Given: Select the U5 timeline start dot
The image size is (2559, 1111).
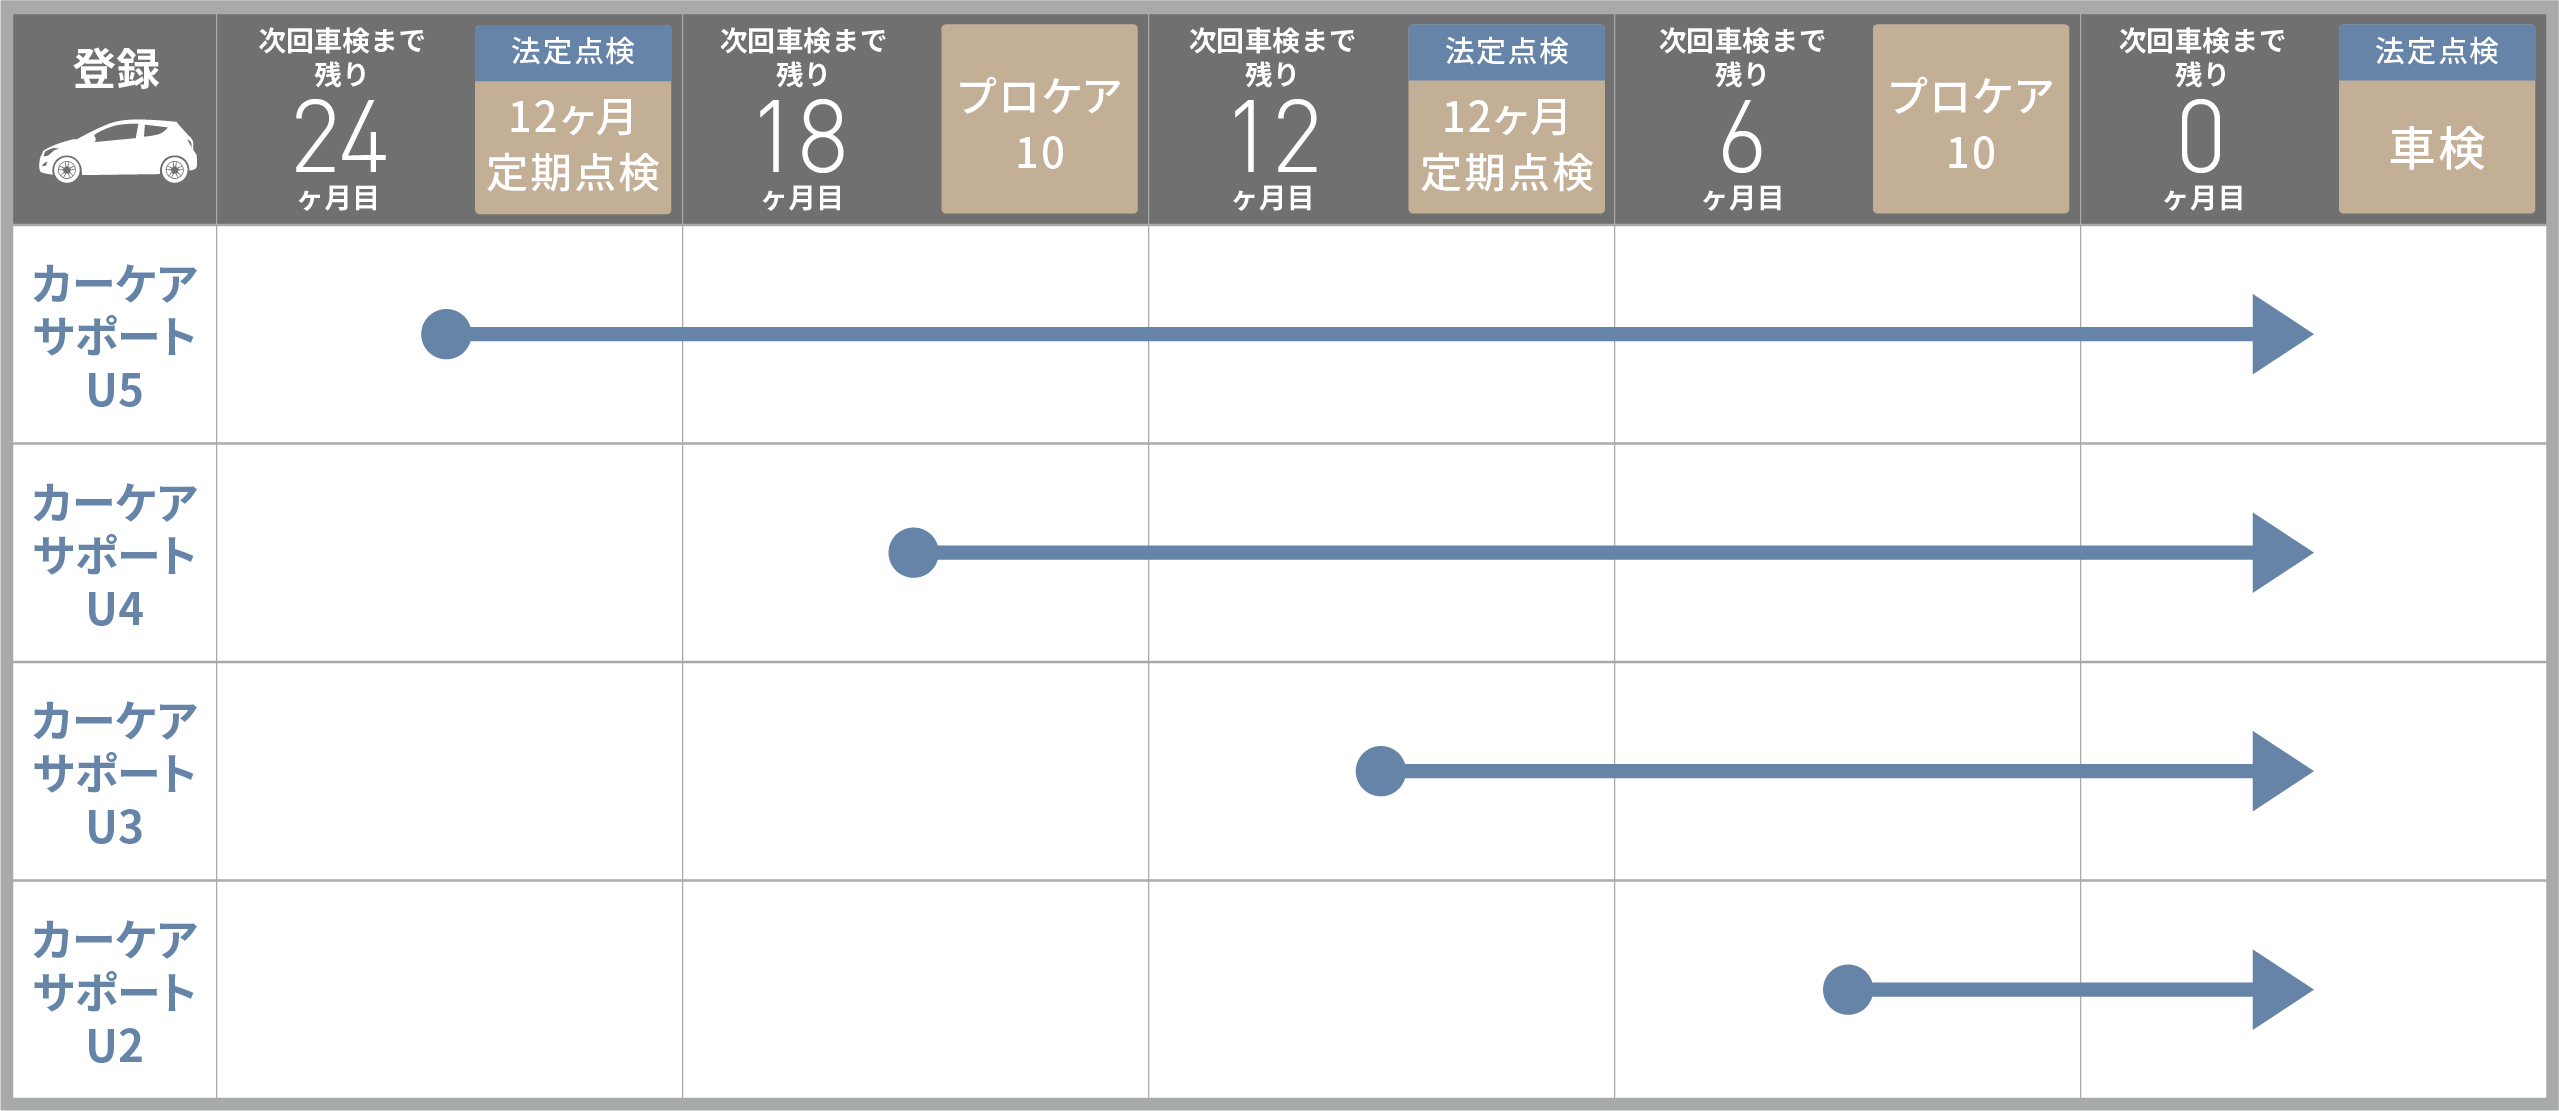Looking at the screenshot, I should [446, 334].
